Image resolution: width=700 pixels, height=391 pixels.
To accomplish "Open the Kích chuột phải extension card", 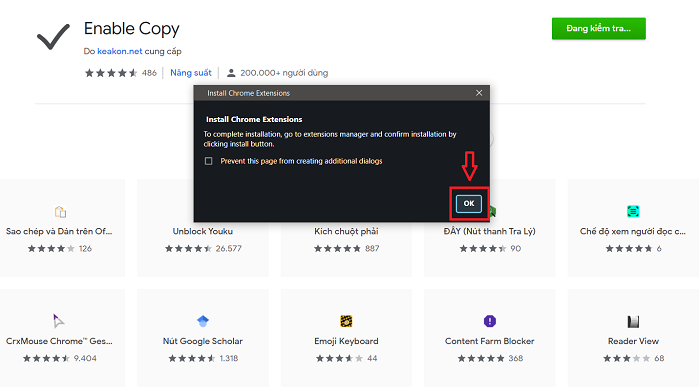I will pyautogui.click(x=346, y=231).
